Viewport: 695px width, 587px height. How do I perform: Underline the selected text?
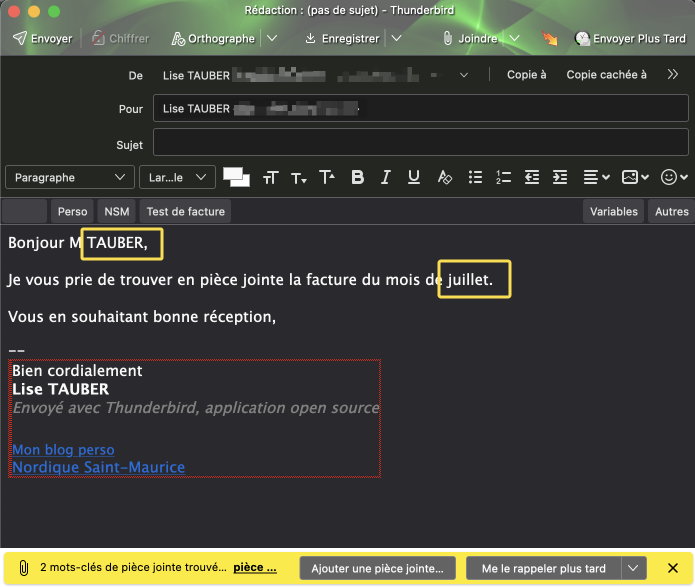[x=414, y=177]
